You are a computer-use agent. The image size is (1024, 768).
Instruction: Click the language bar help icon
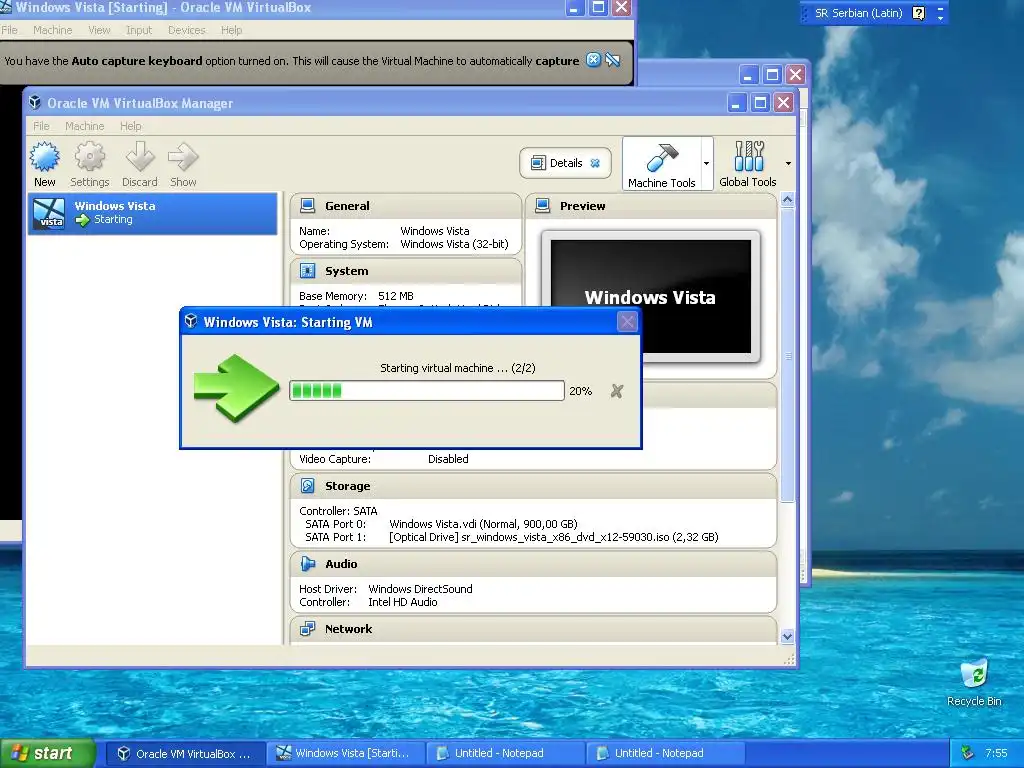click(x=918, y=13)
